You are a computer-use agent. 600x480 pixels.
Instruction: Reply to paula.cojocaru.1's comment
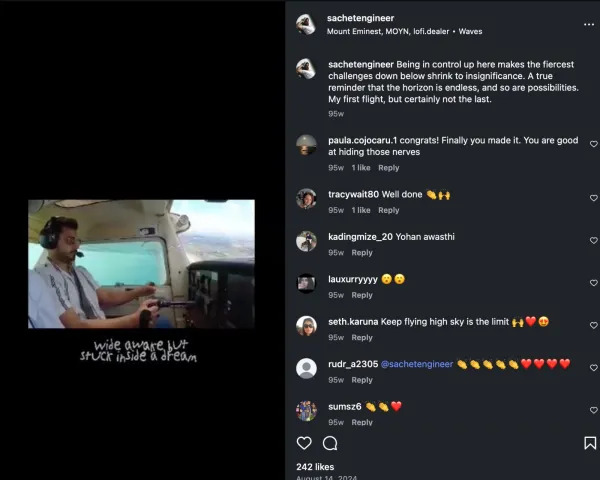point(388,168)
